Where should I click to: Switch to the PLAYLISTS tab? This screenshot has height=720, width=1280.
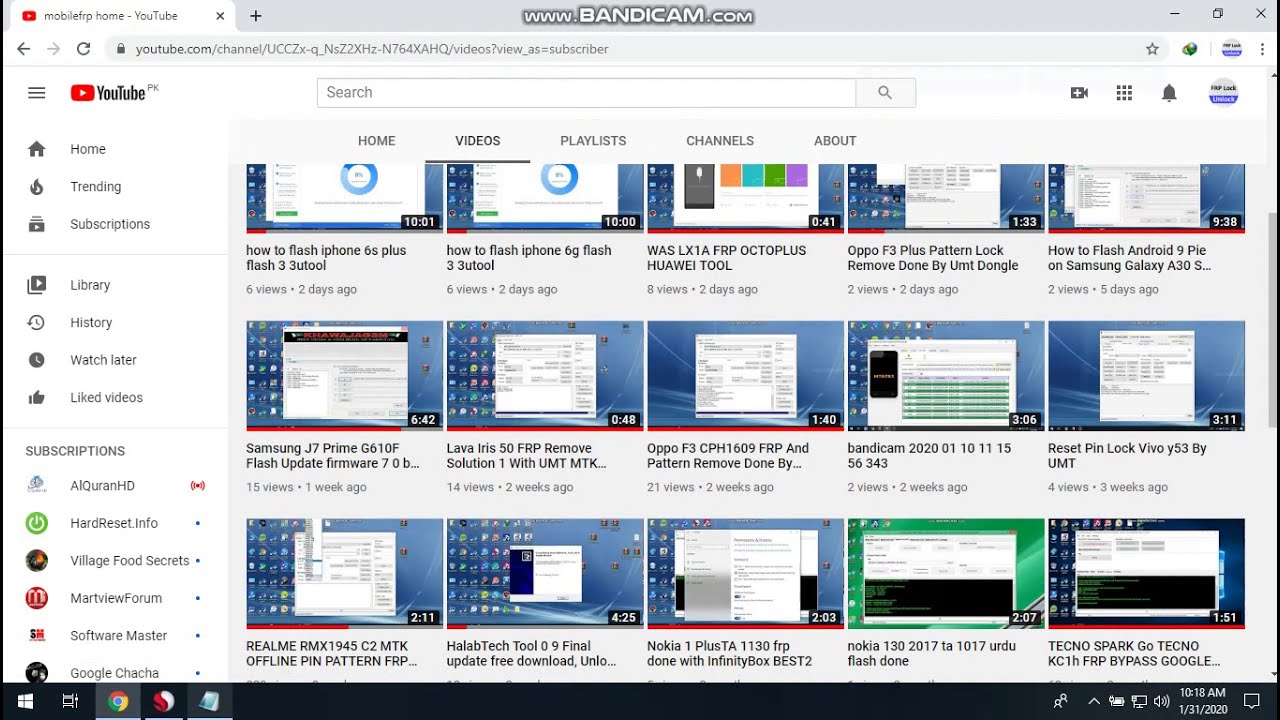(x=593, y=141)
